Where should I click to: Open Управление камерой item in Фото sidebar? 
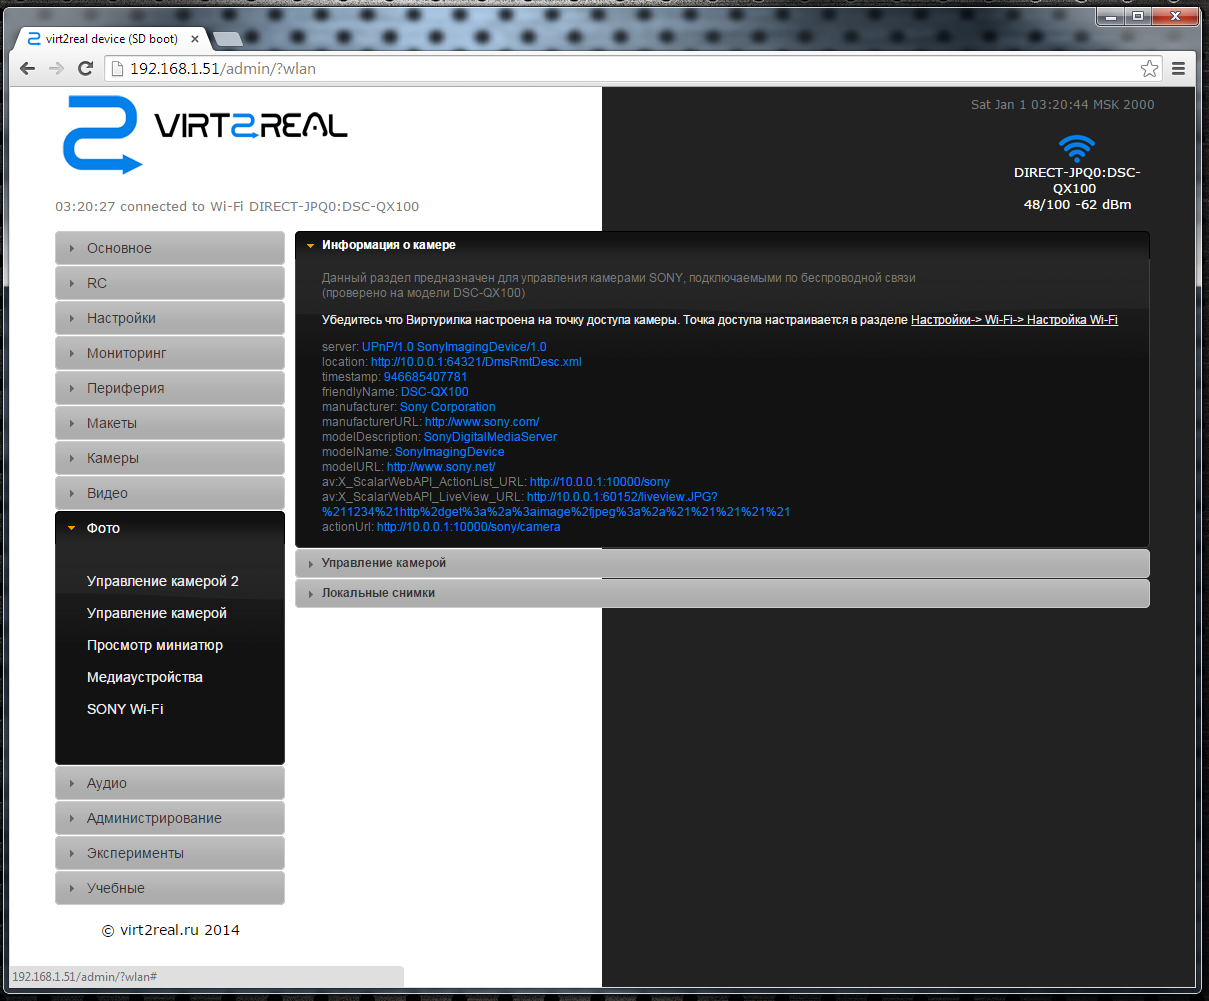pyautogui.click(x=157, y=613)
